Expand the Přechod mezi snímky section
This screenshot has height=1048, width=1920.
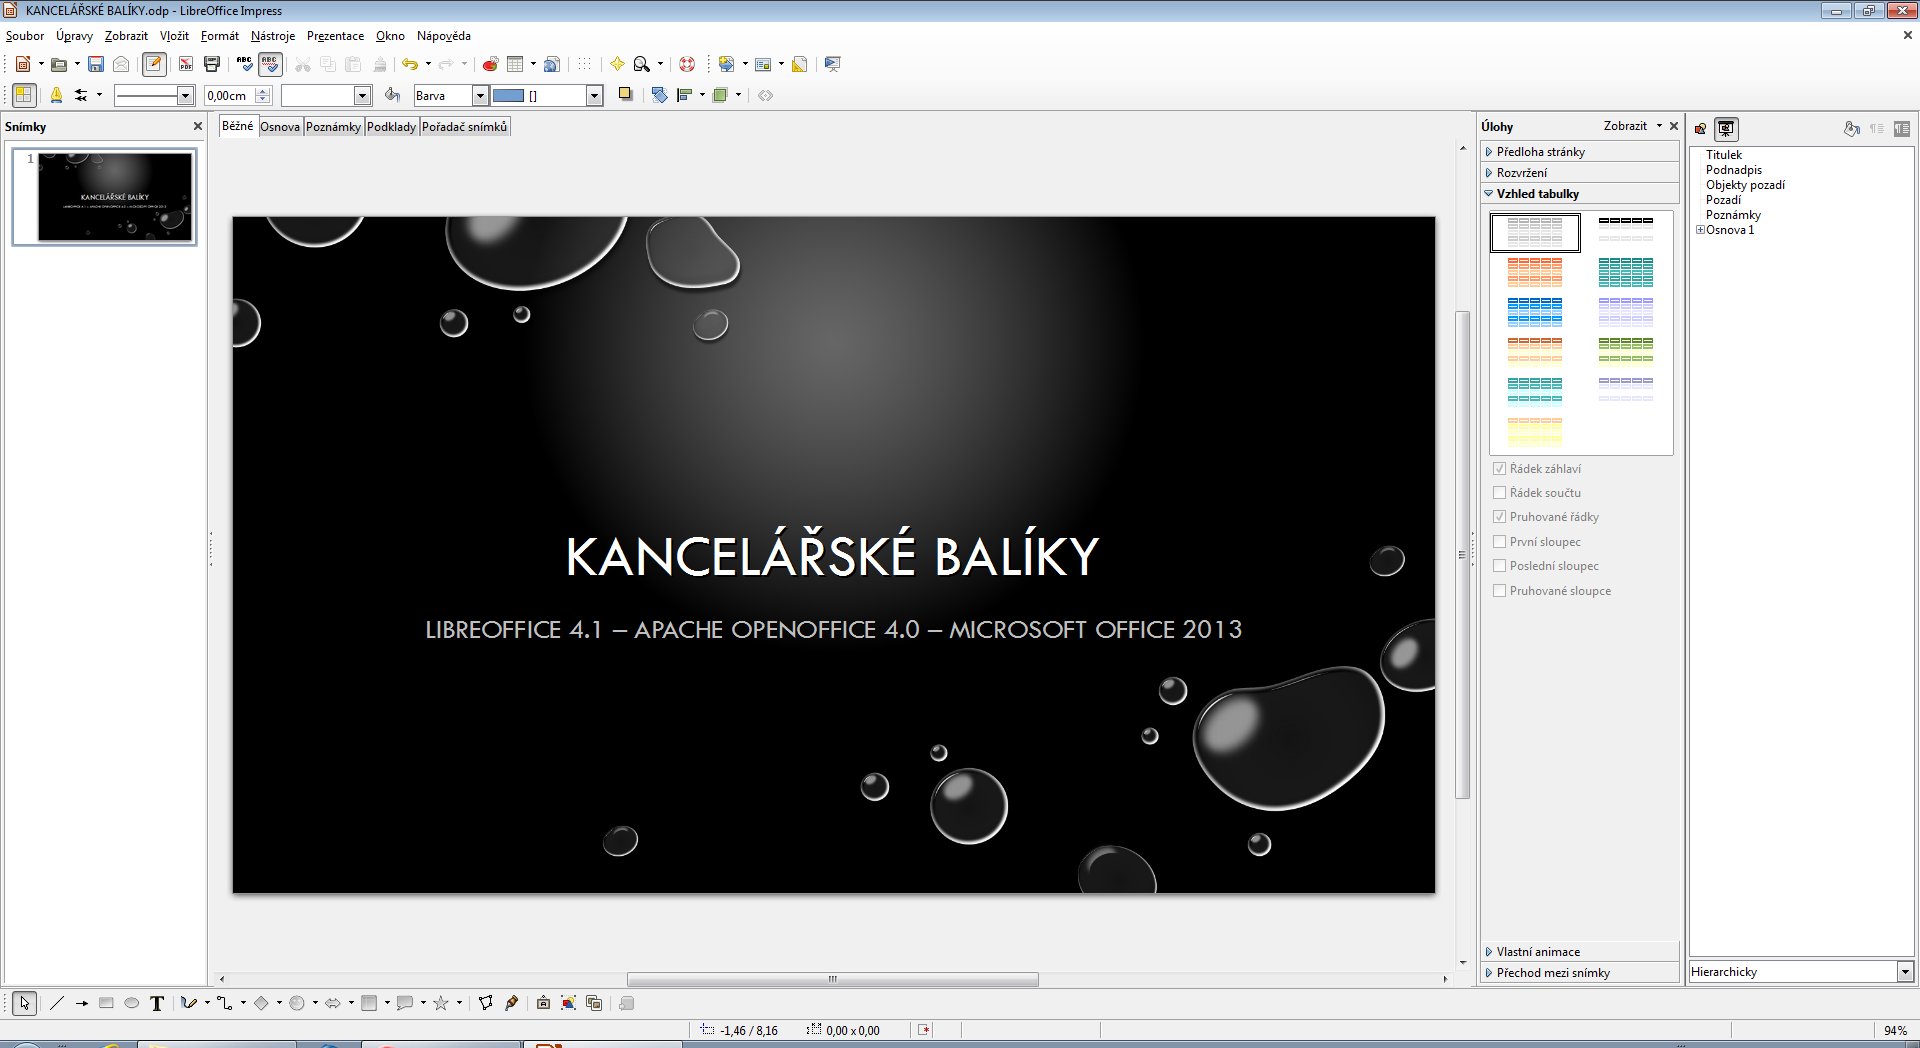pos(1579,973)
